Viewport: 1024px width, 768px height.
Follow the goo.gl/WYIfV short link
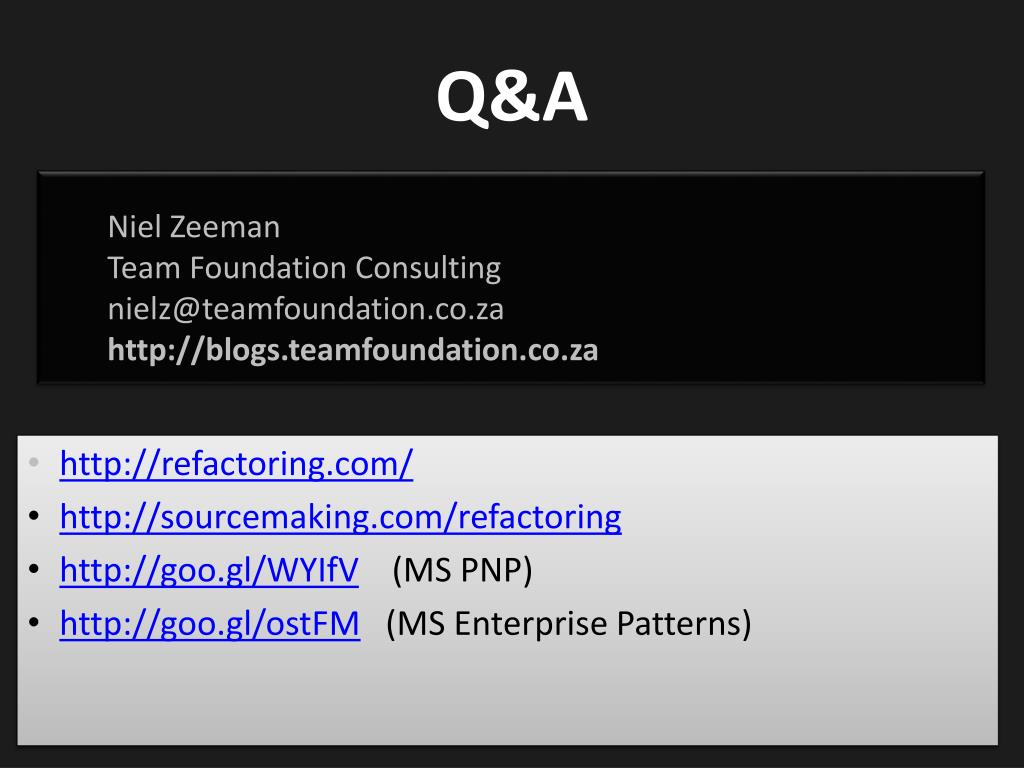click(209, 570)
